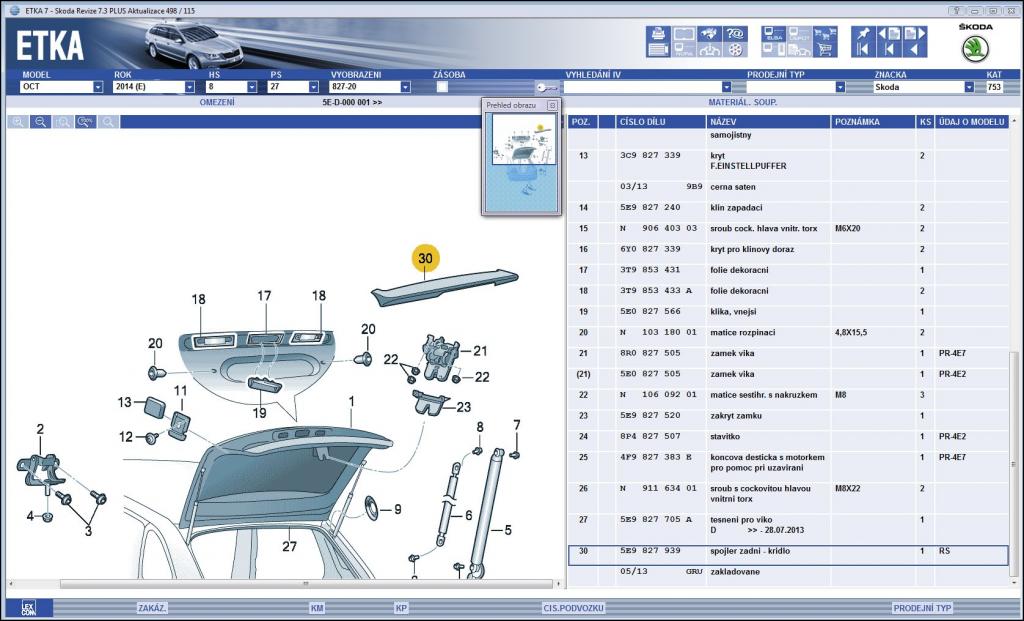Open the ELSA link icon
This screenshot has width=1024, height=621.
coord(774,34)
